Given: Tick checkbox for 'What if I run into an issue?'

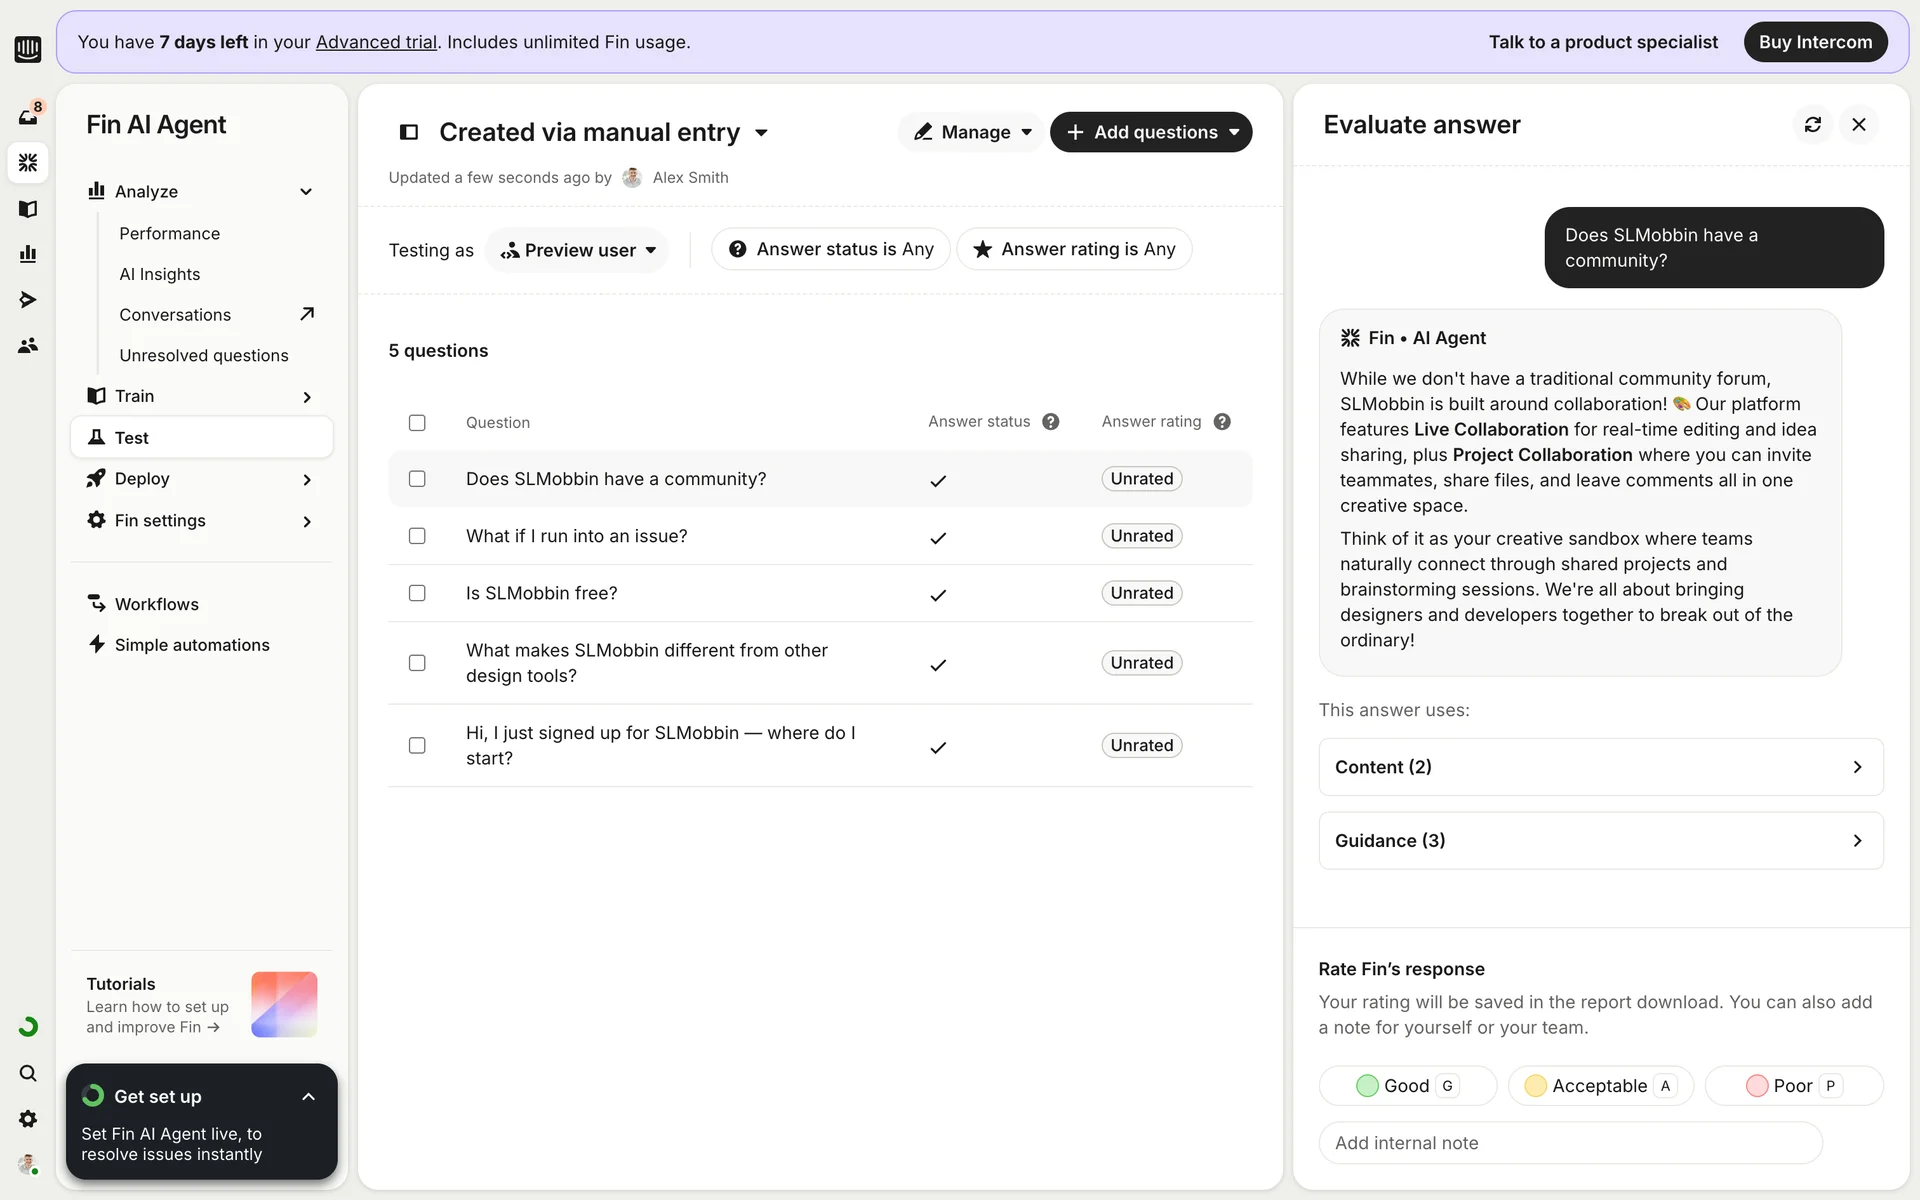Looking at the screenshot, I should tap(417, 536).
